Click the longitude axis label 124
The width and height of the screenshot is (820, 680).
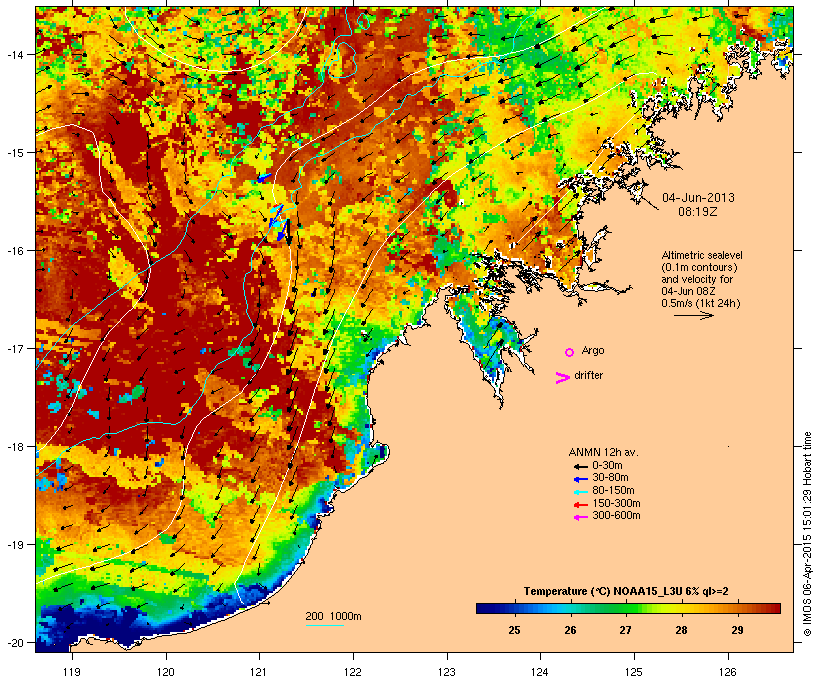tap(540, 672)
